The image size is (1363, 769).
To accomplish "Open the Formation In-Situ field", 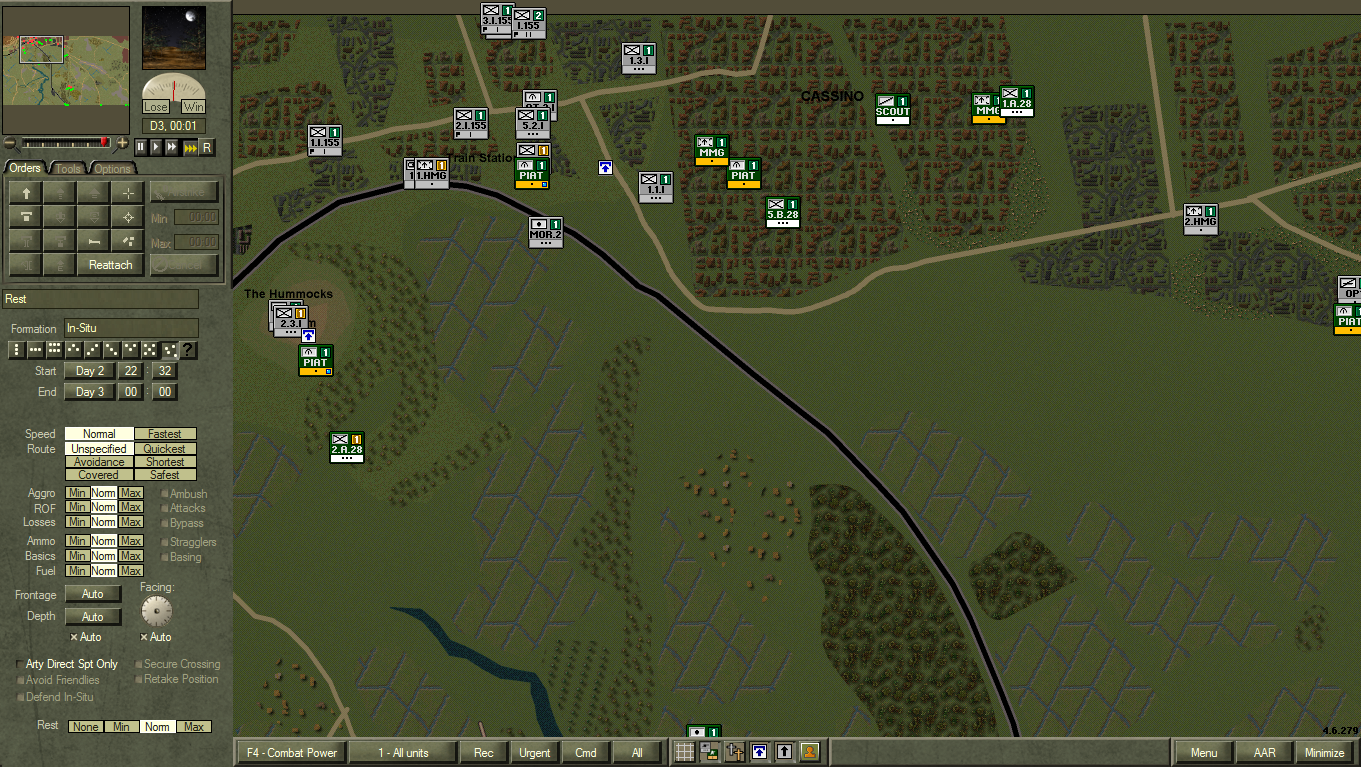I will point(131,328).
